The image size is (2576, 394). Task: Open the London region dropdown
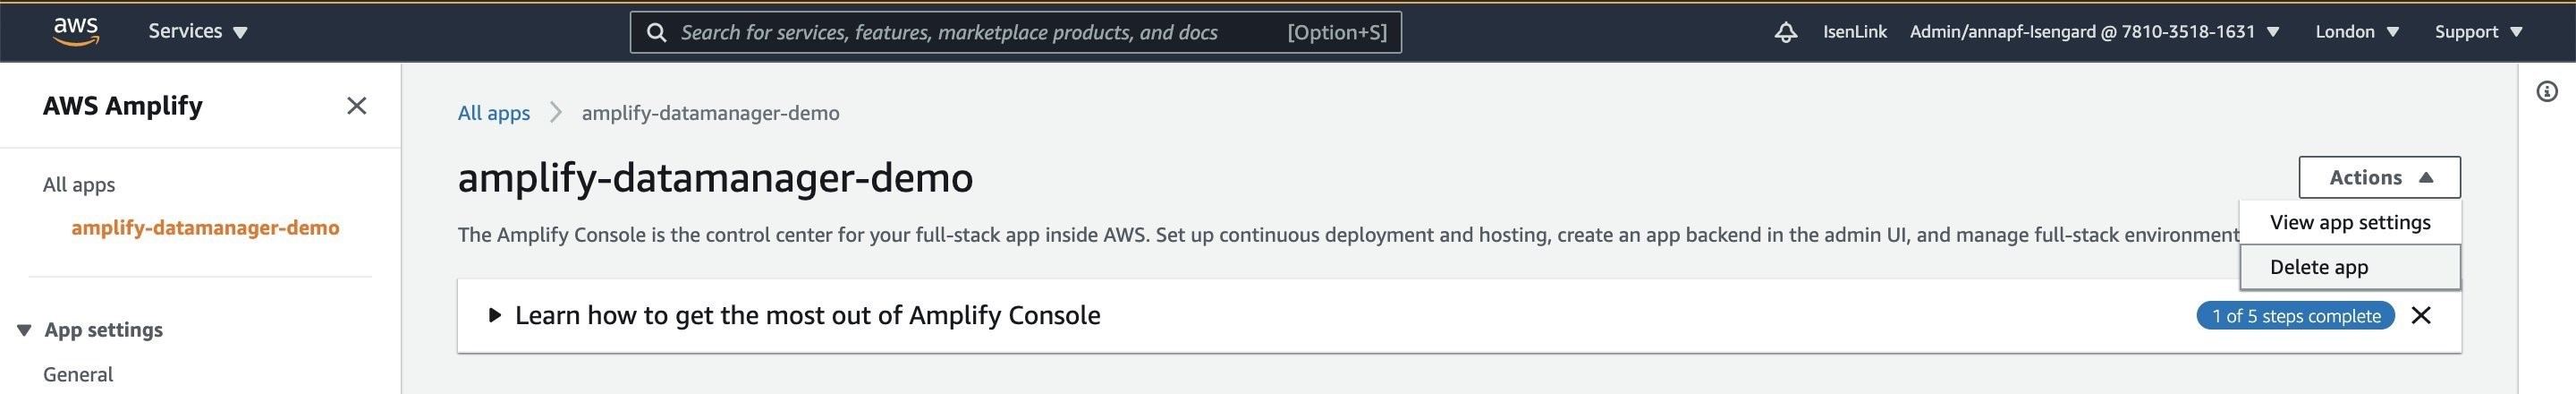tap(2356, 32)
